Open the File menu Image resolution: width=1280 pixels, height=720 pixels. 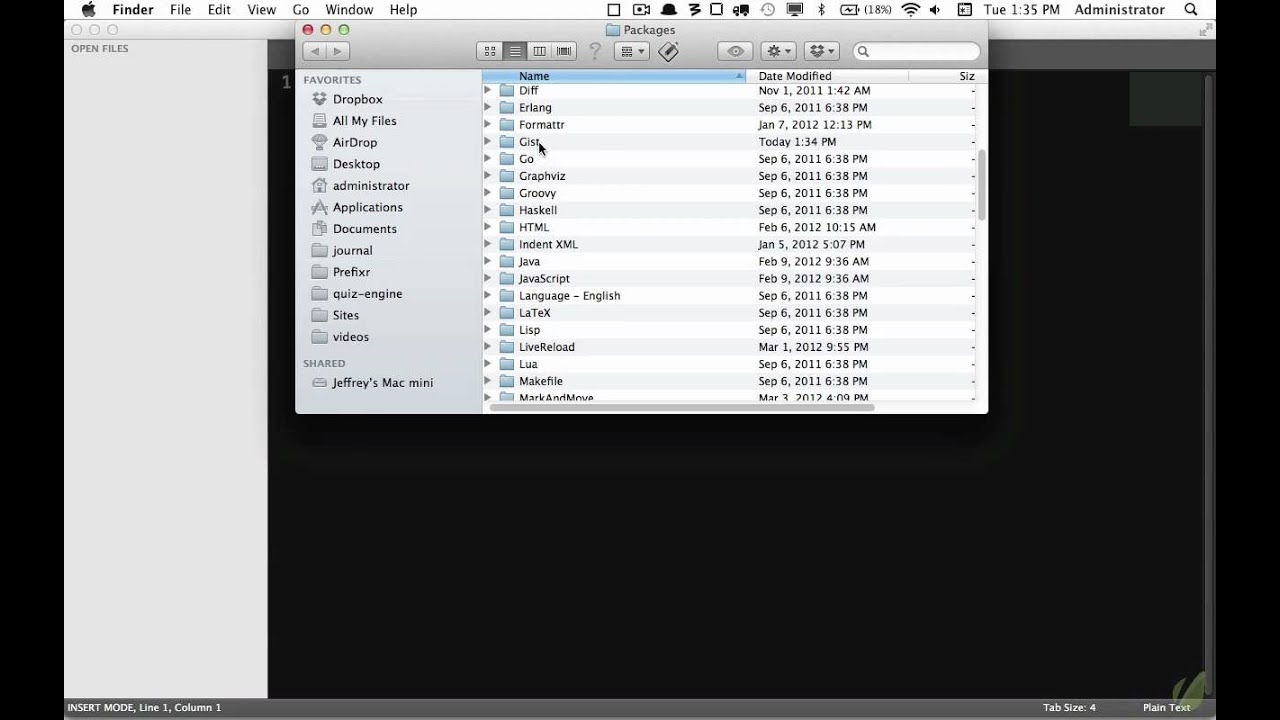pyautogui.click(x=180, y=10)
